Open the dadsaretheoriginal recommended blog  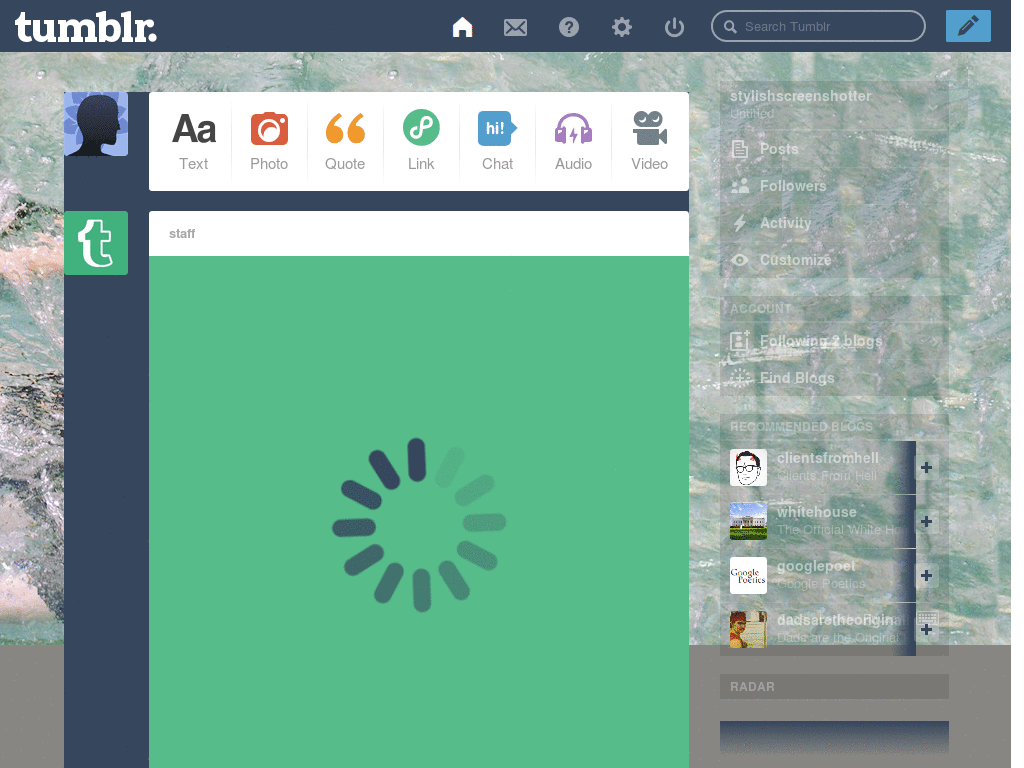pyautogui.click(x=841, y=620)
